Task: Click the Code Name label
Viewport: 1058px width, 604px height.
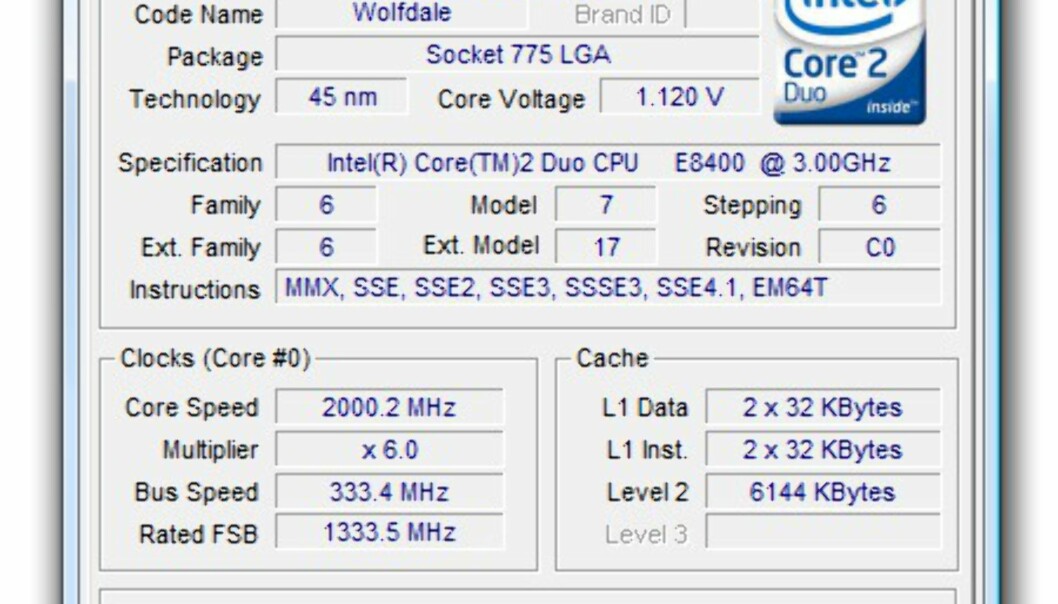Action: tap(198, 14)
